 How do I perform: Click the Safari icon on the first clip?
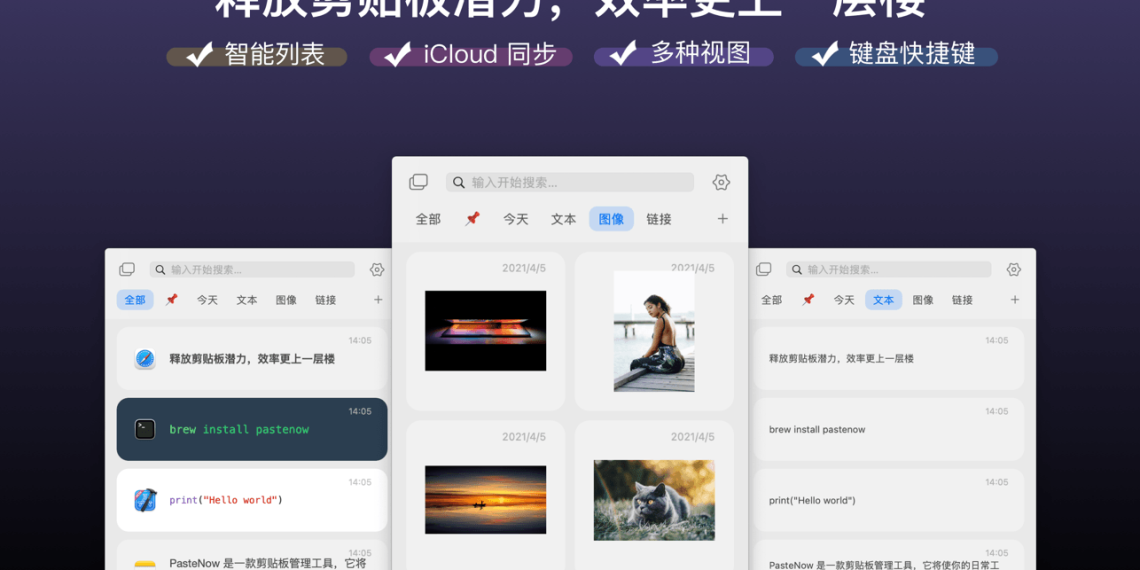[145, 359]
